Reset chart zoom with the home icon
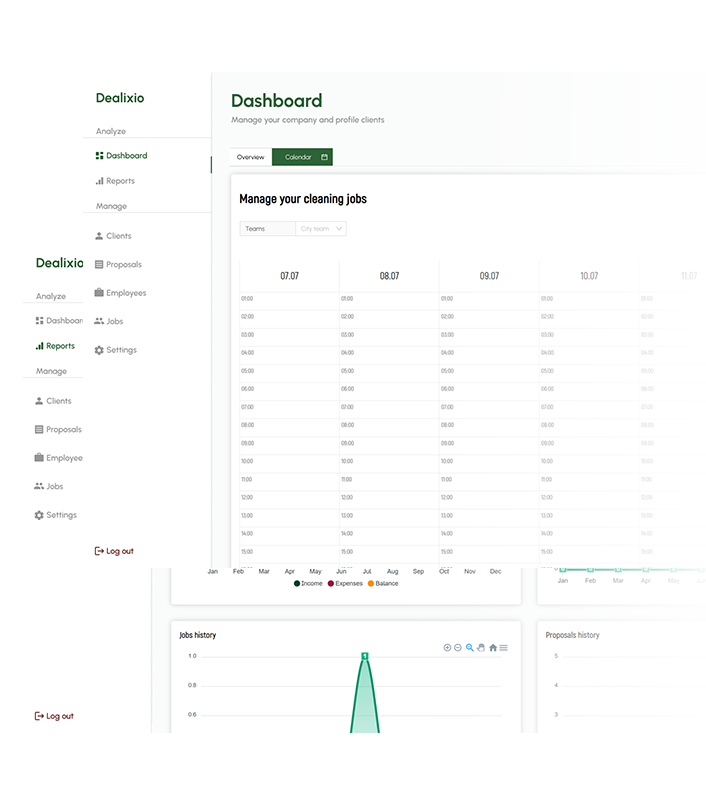Screen dimensions: 706x800 pyautogui.click(x=493, y=648)
